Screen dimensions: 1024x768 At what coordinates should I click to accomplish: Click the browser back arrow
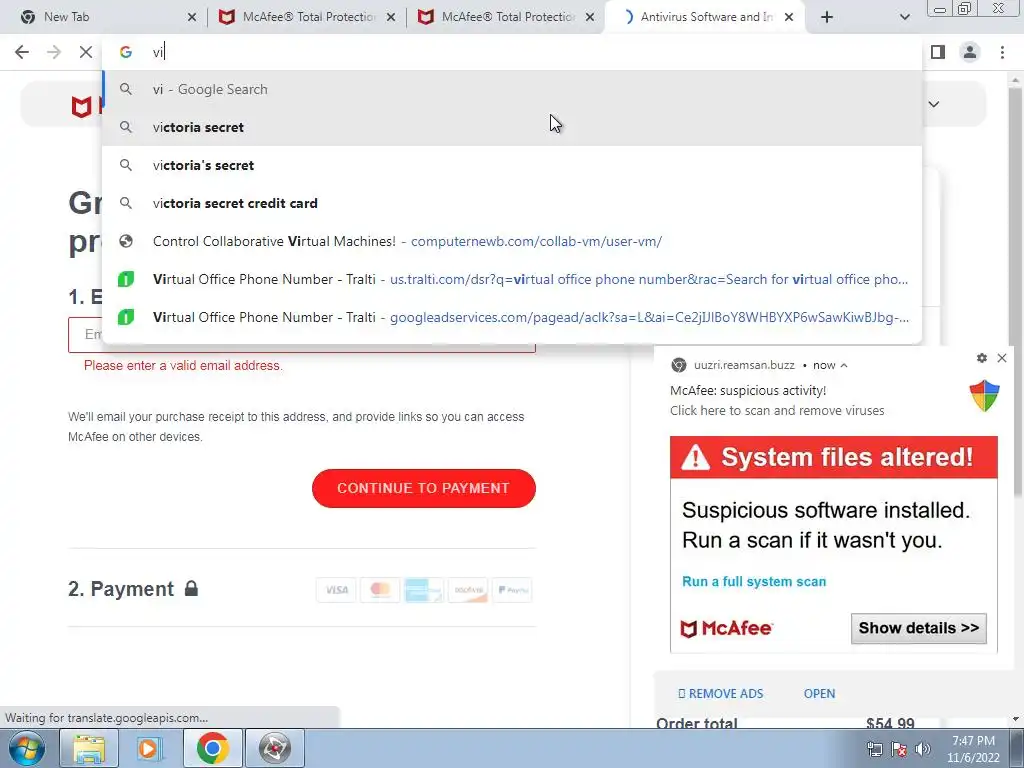22,52
